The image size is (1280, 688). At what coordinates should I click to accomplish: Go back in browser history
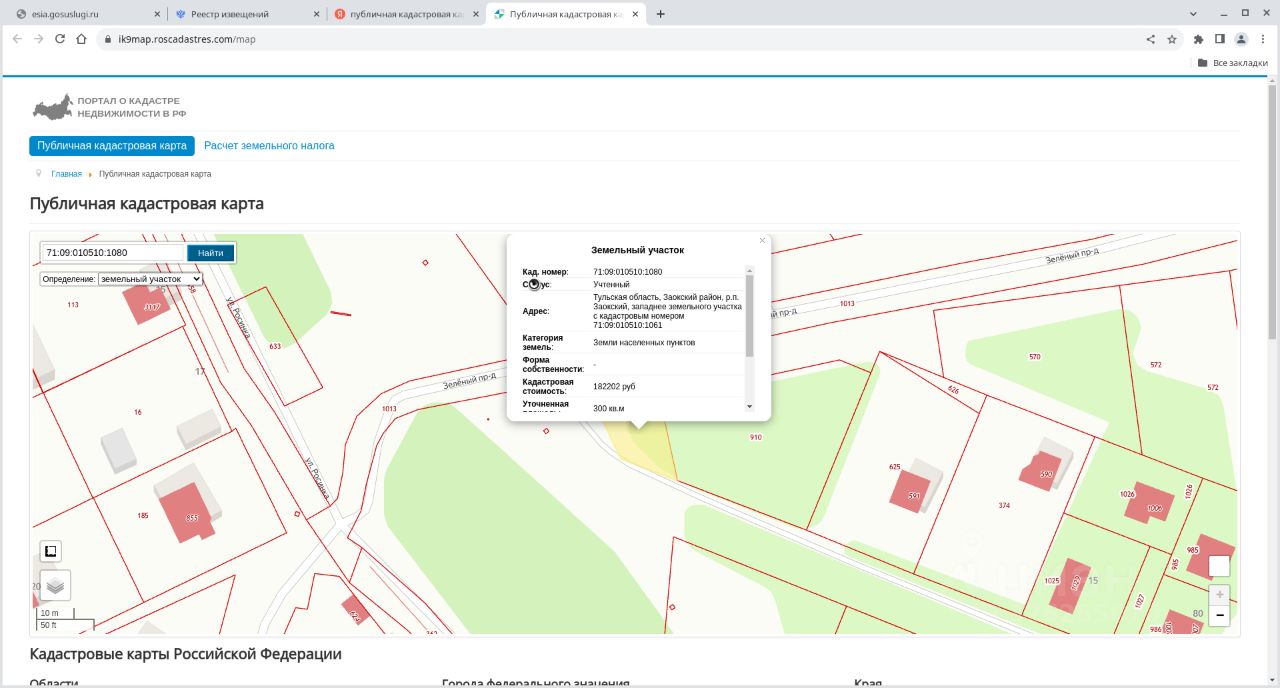pos(16,39)
